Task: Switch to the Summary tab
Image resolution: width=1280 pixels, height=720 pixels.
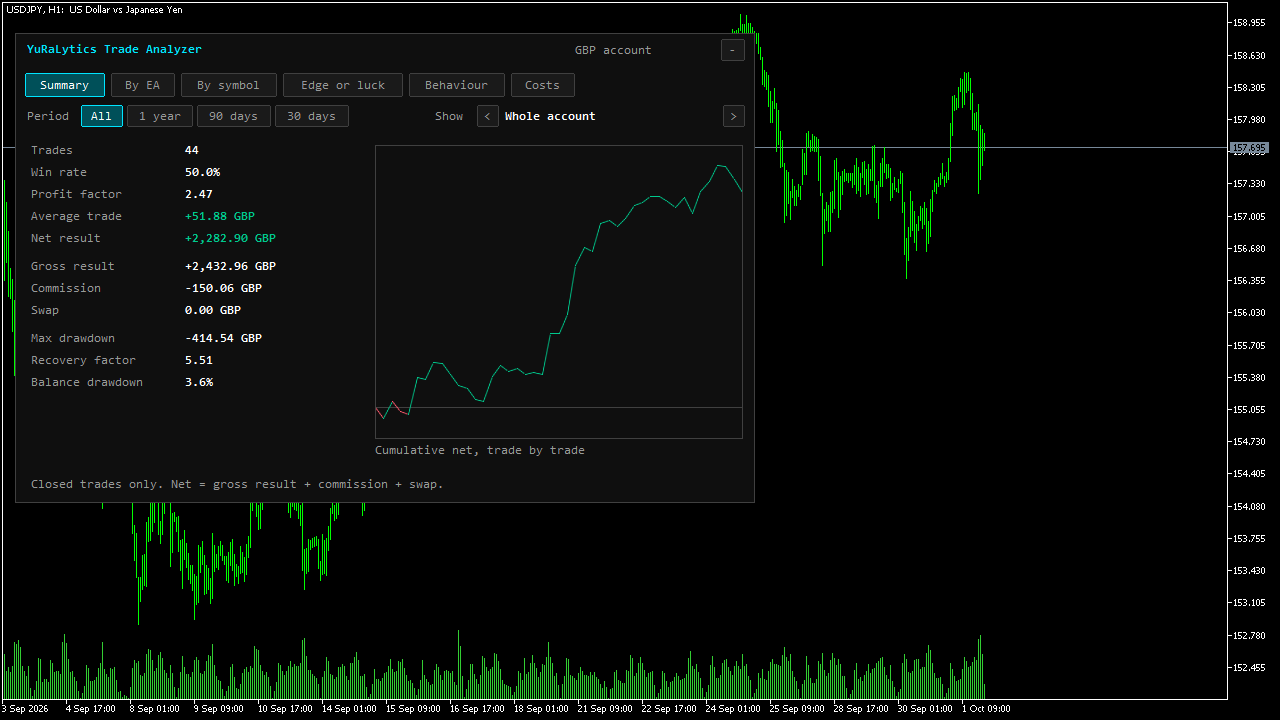Action: tap(65, 85)
